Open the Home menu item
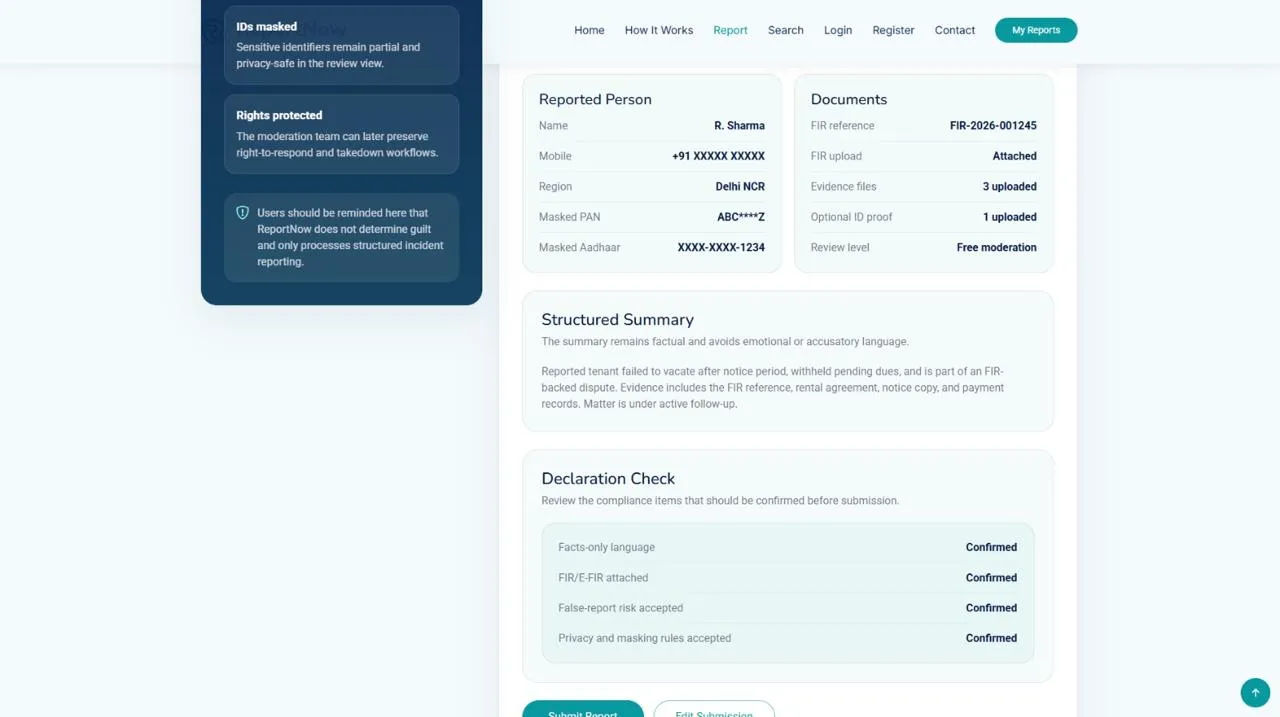Image resolution: width=1280 pixels, height=717 pixels. pos(589,30)
